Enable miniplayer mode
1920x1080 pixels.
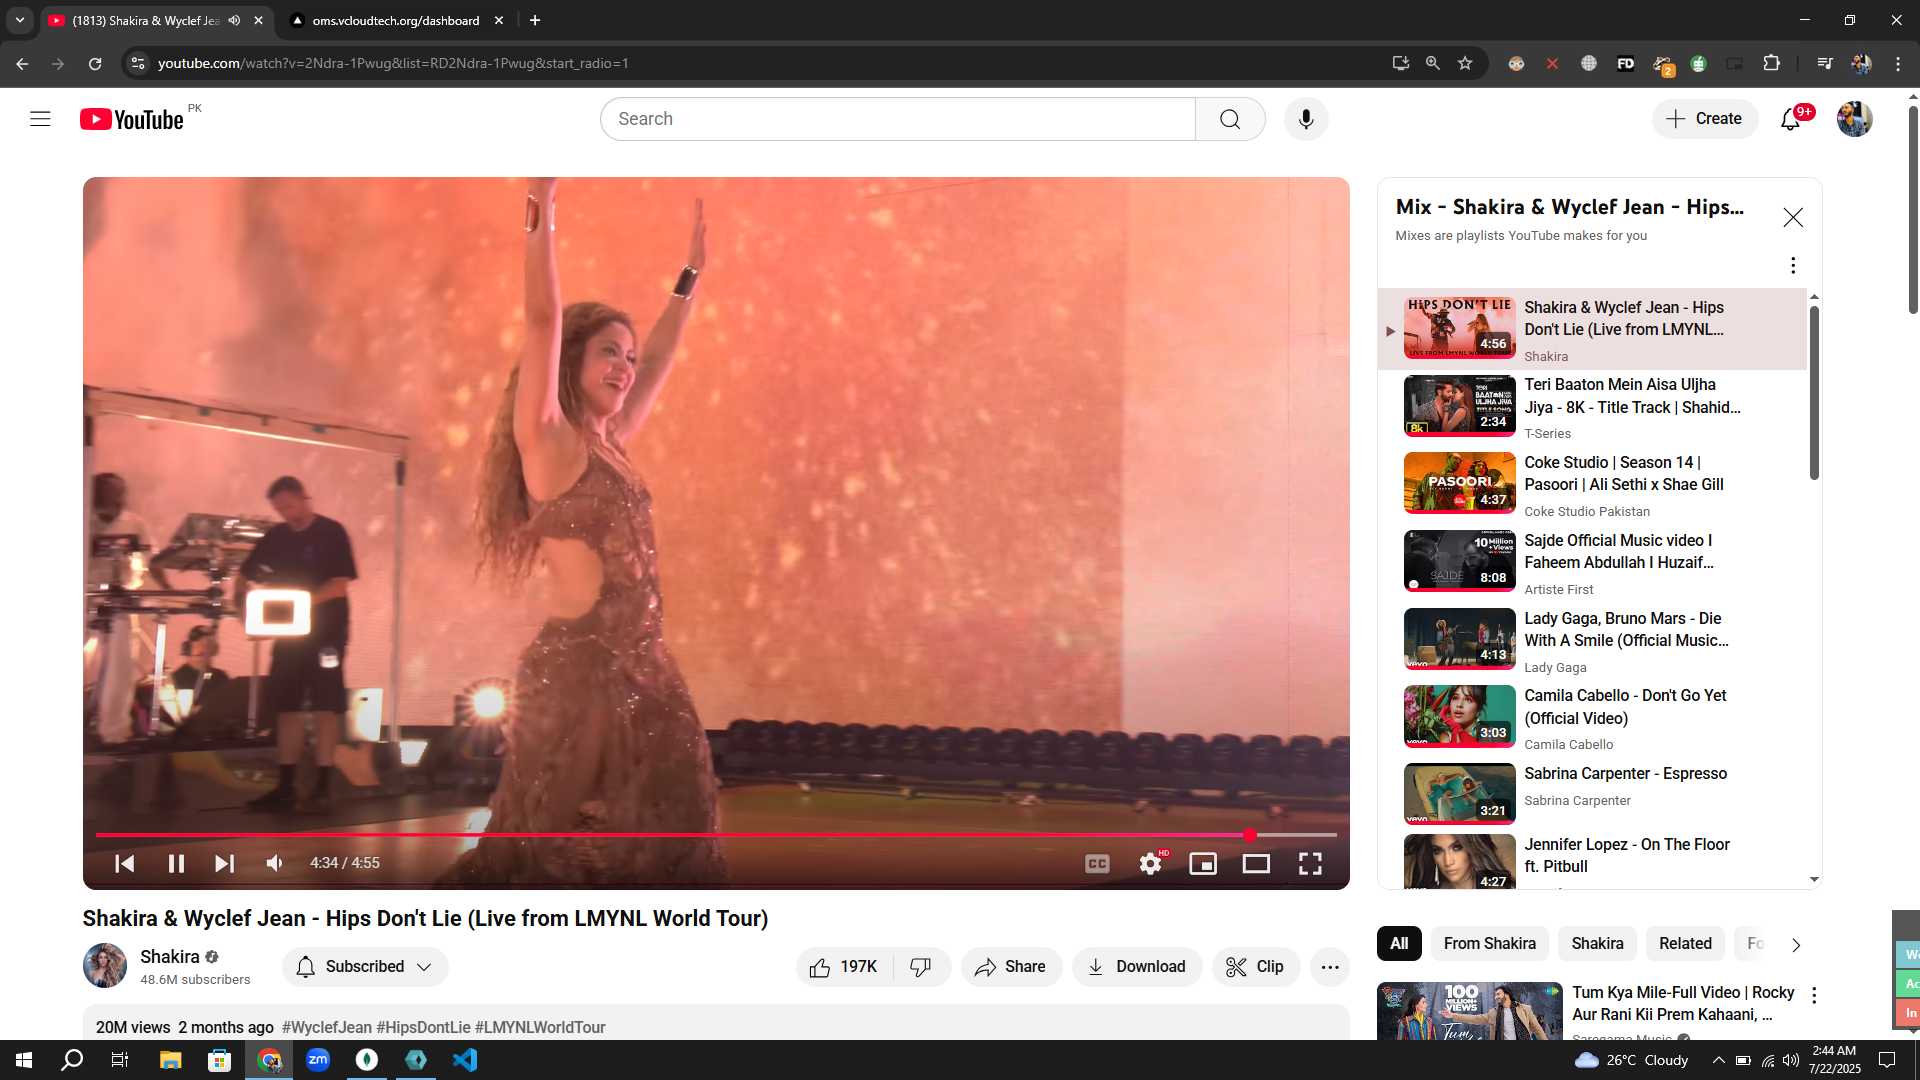(x=1203, y=863)
